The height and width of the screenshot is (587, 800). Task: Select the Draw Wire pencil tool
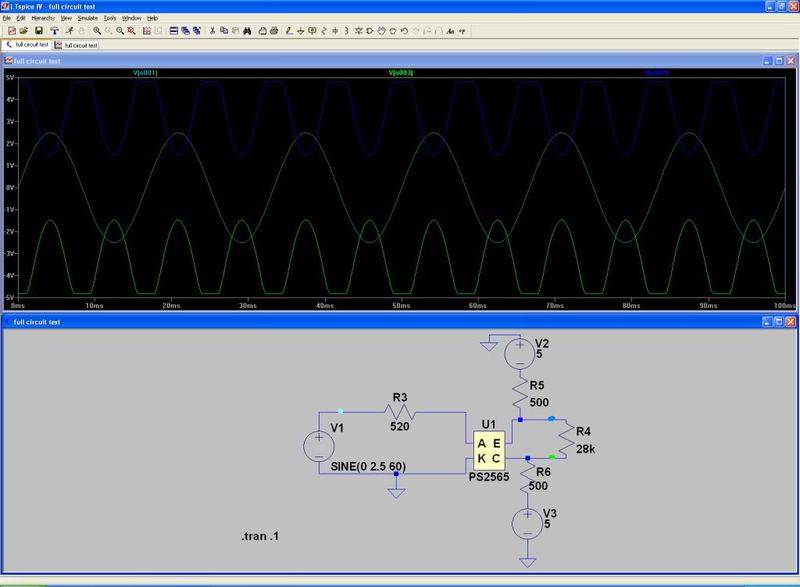(x=289, y=31)
